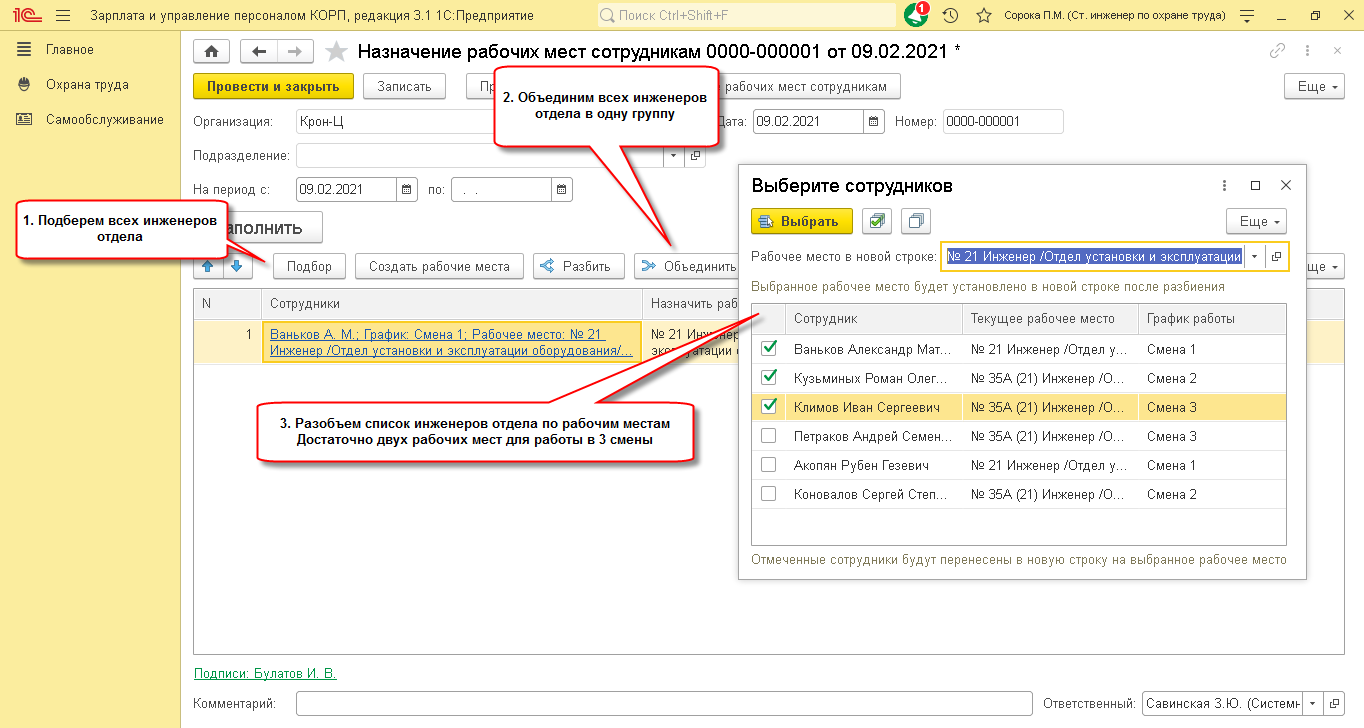Open the Ваньков А. М. employees link cell
Viewport: 1364px width, 728px height.
coord(452,342)
